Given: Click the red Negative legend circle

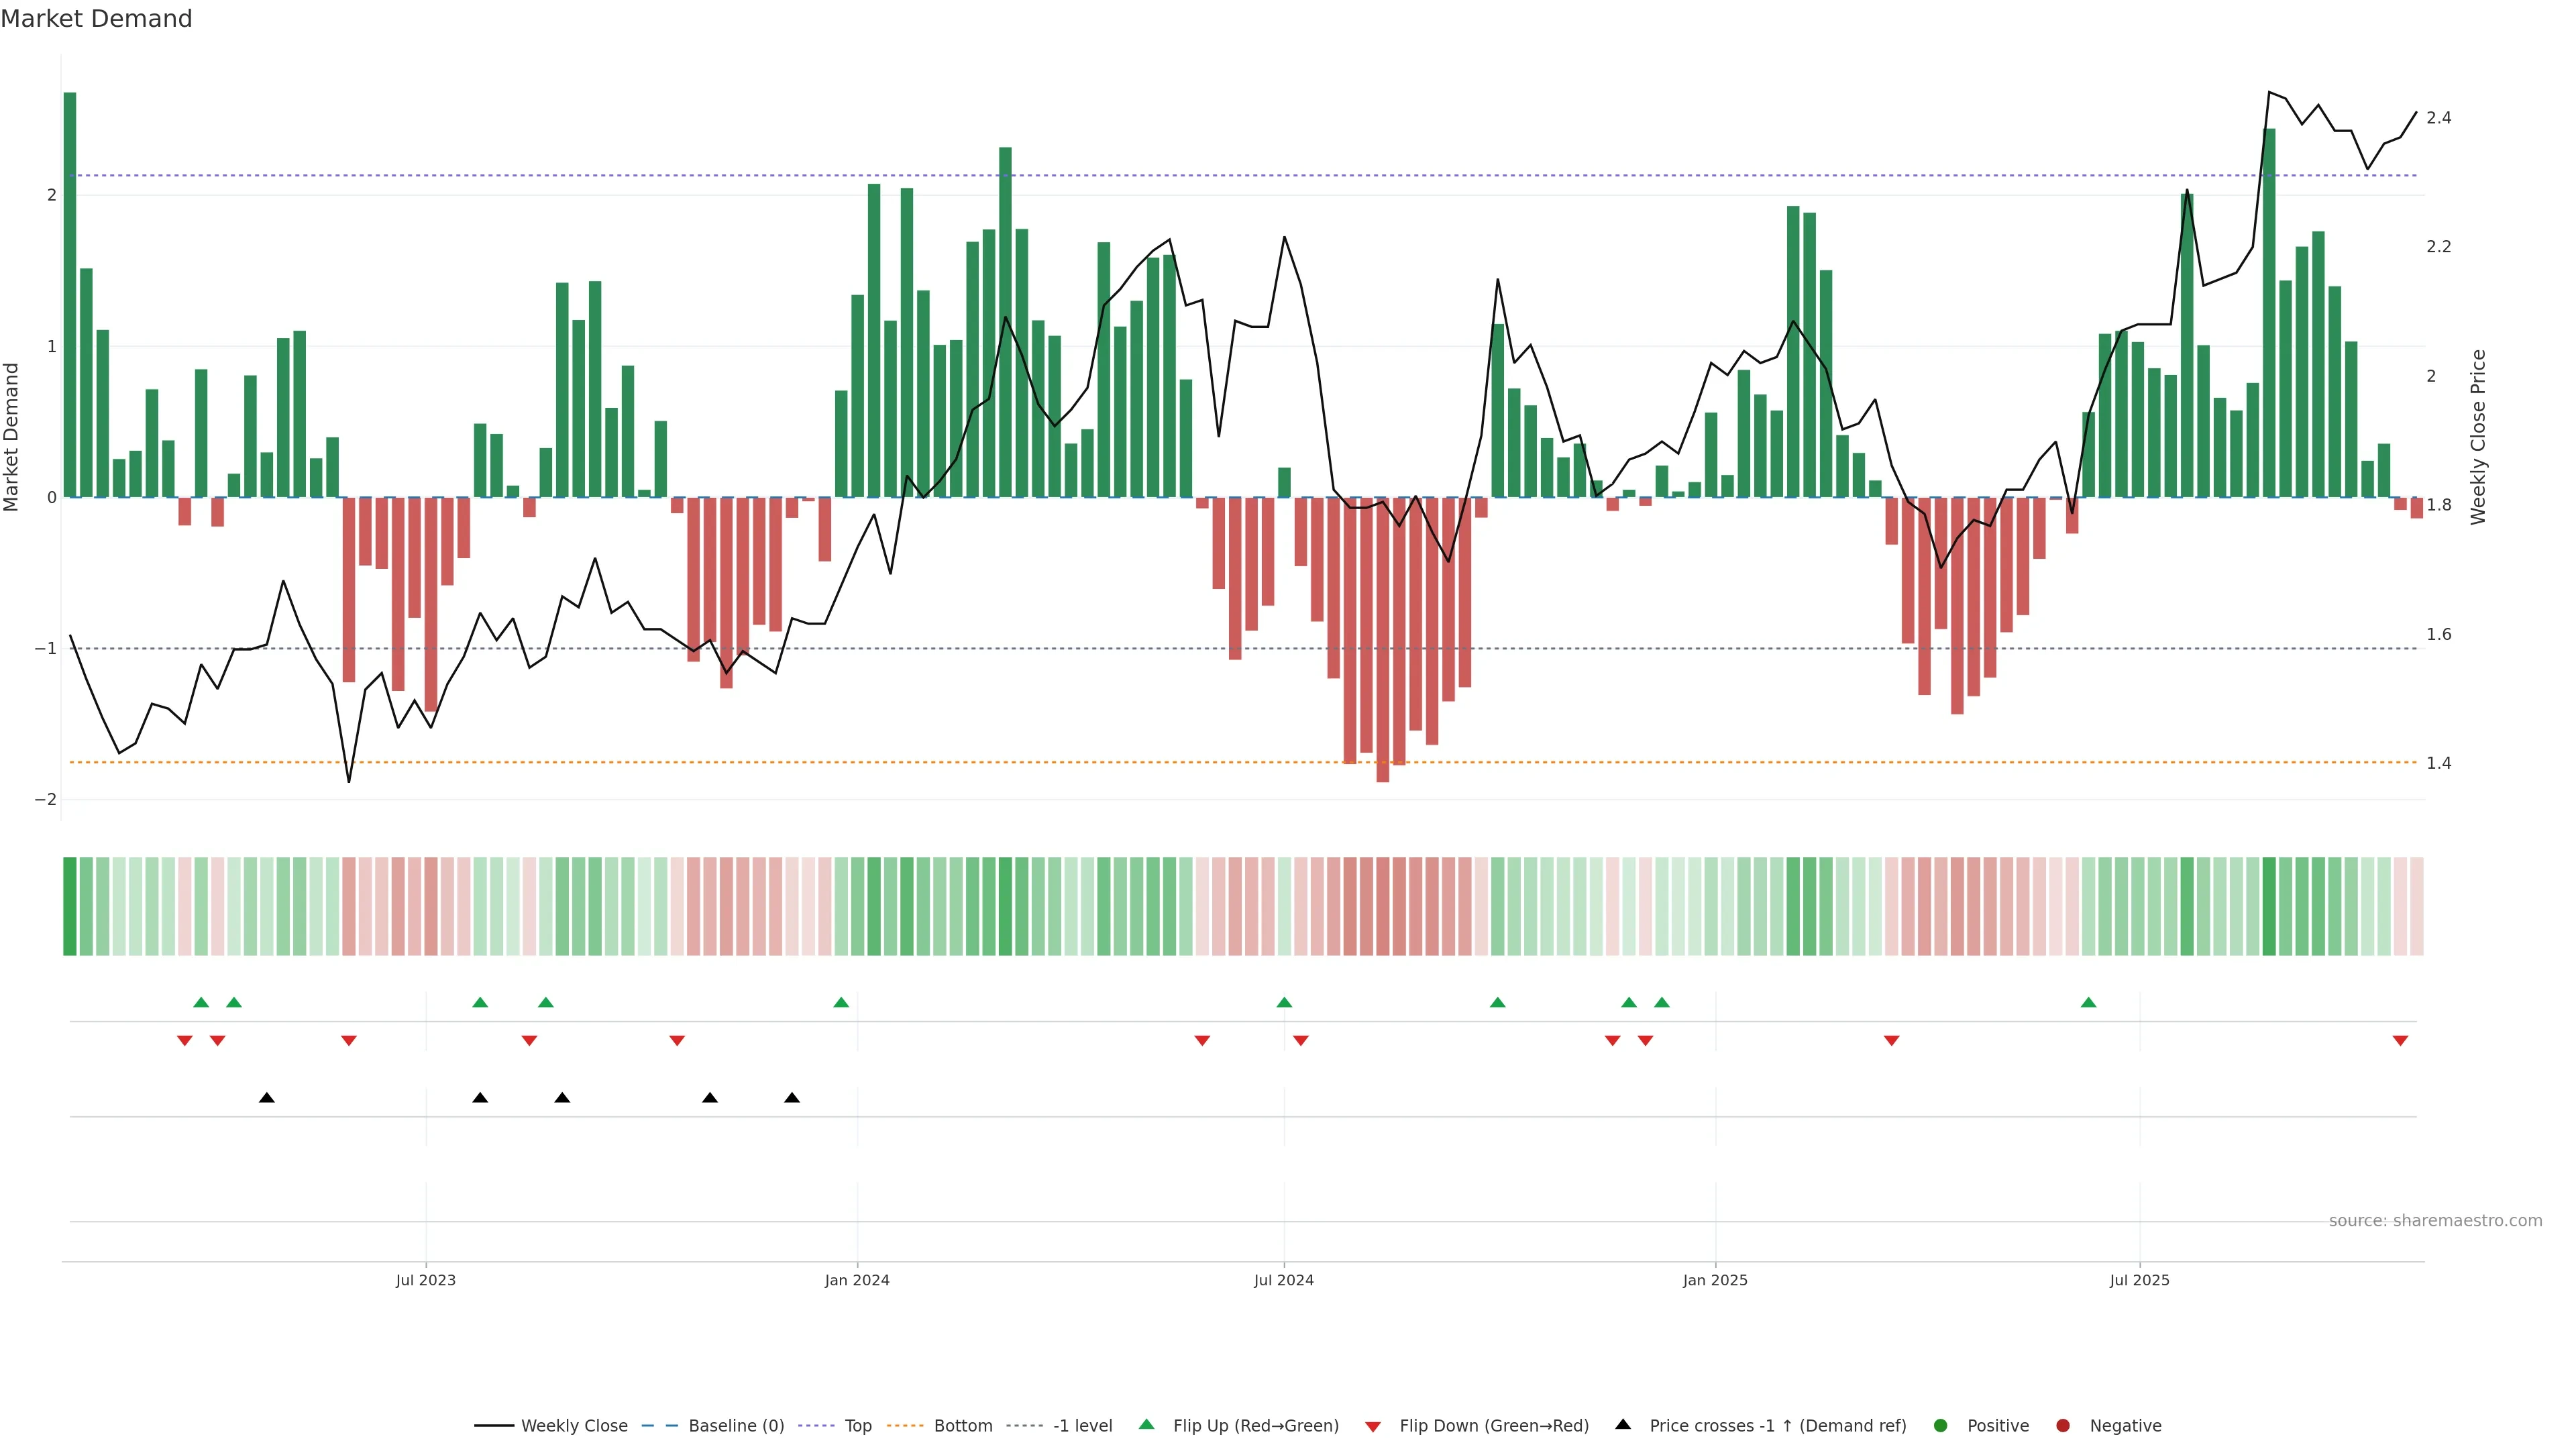Looking at the screenshot, I should 2063,1426.
